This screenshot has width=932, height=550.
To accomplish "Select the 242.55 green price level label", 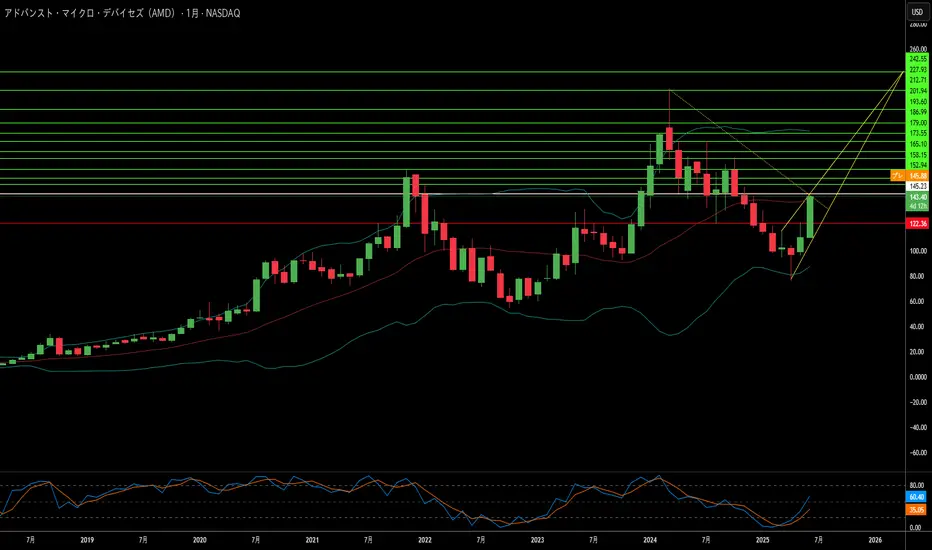I will pos(918,59).
